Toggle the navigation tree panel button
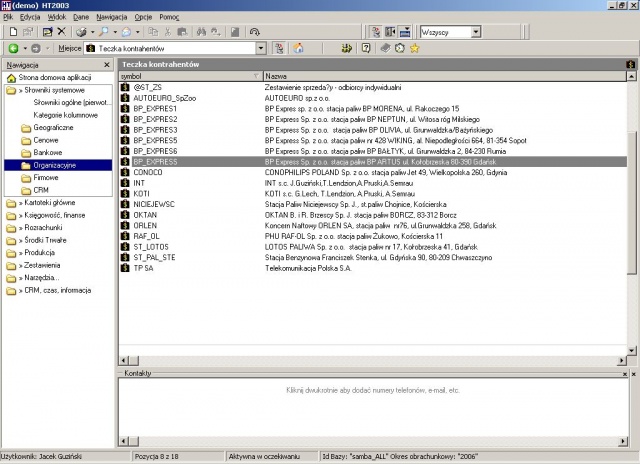Image resolution: width=640 pixels, height=464 pixels. coord(376,32)
